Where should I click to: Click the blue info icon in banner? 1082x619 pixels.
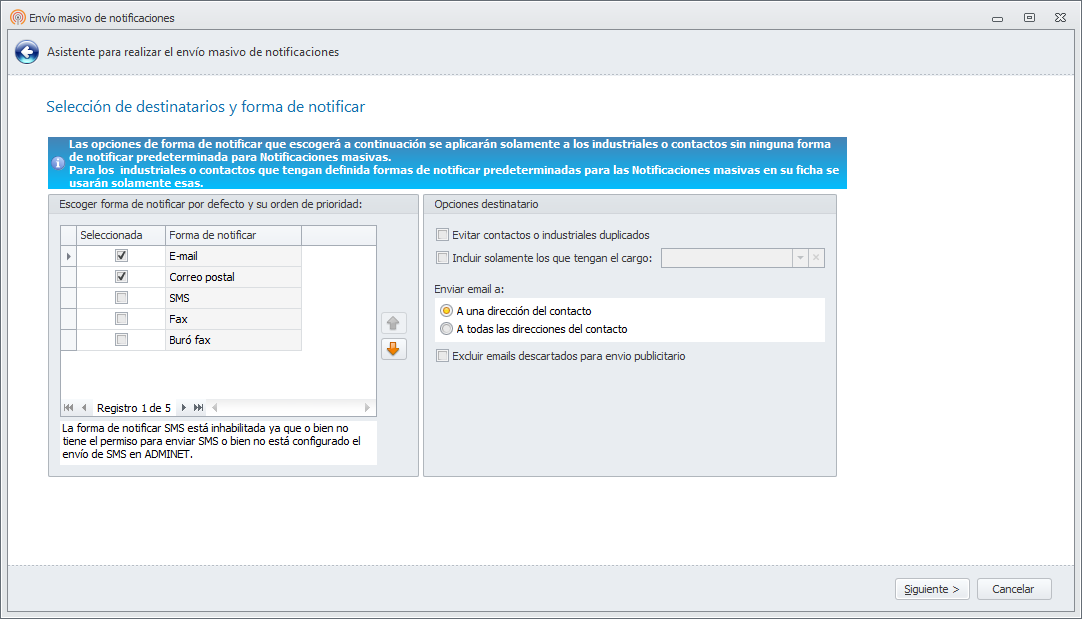pyautogui.click(x=58, y=163)
